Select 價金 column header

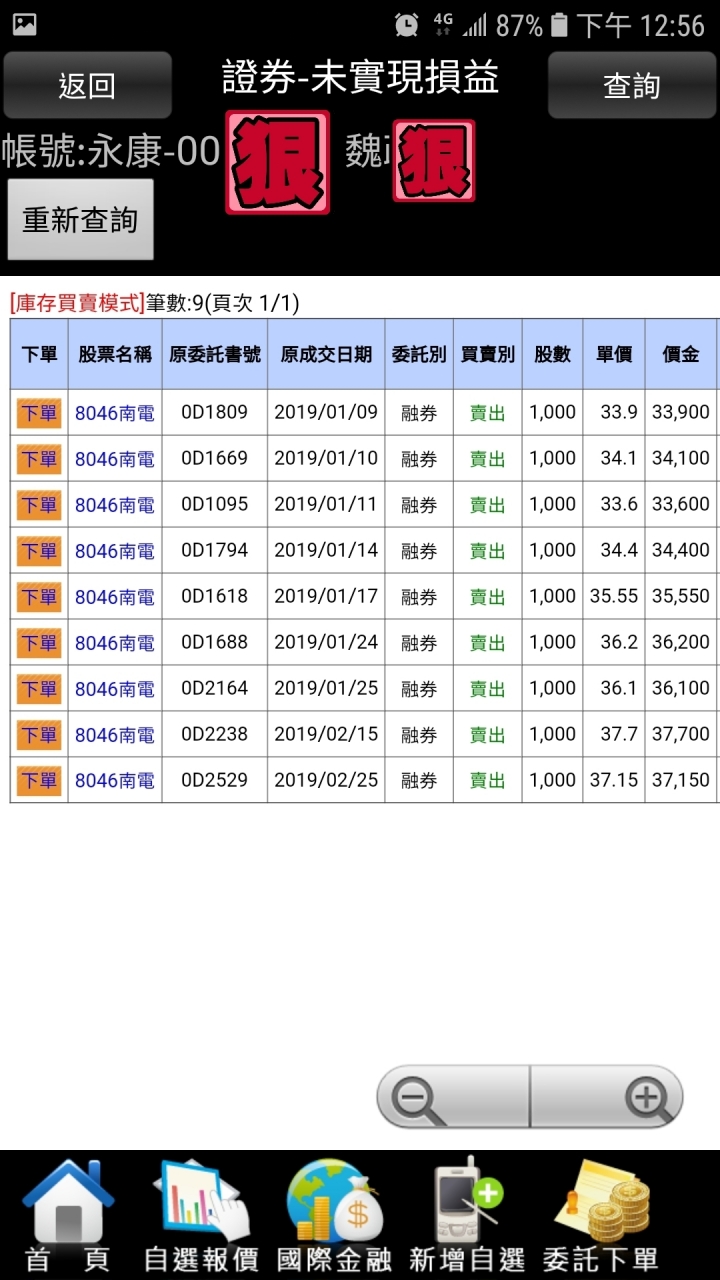[x=681, y=354]
